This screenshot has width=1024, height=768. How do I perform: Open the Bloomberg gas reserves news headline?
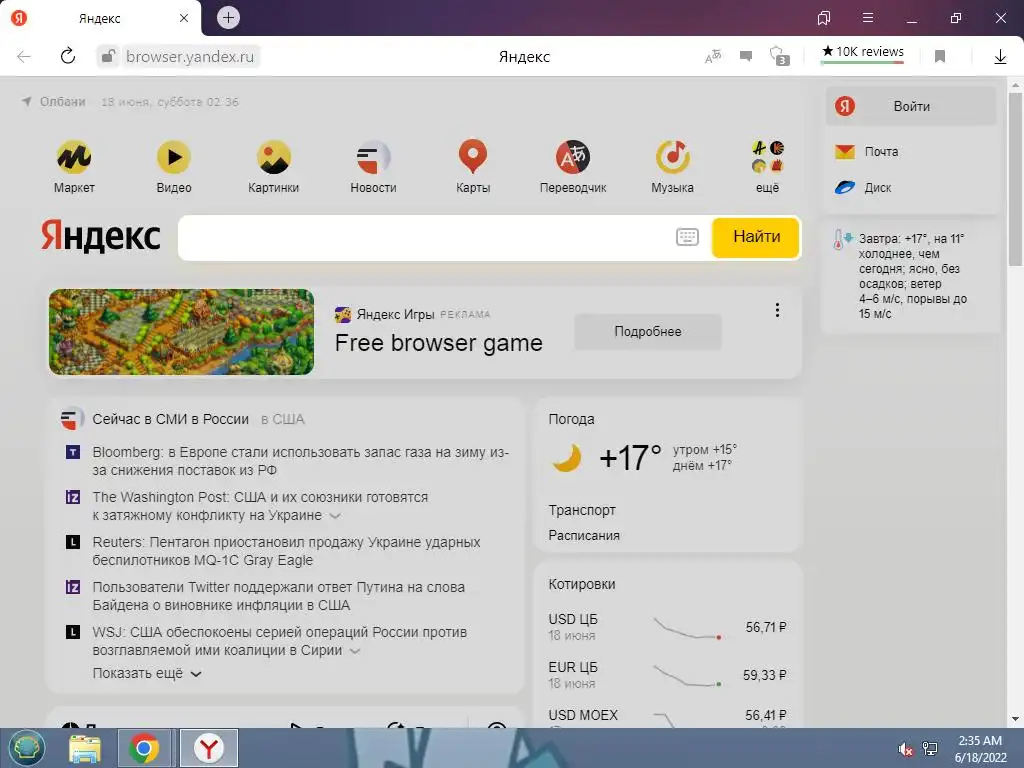pyautogui.click(x=300, y=461)
